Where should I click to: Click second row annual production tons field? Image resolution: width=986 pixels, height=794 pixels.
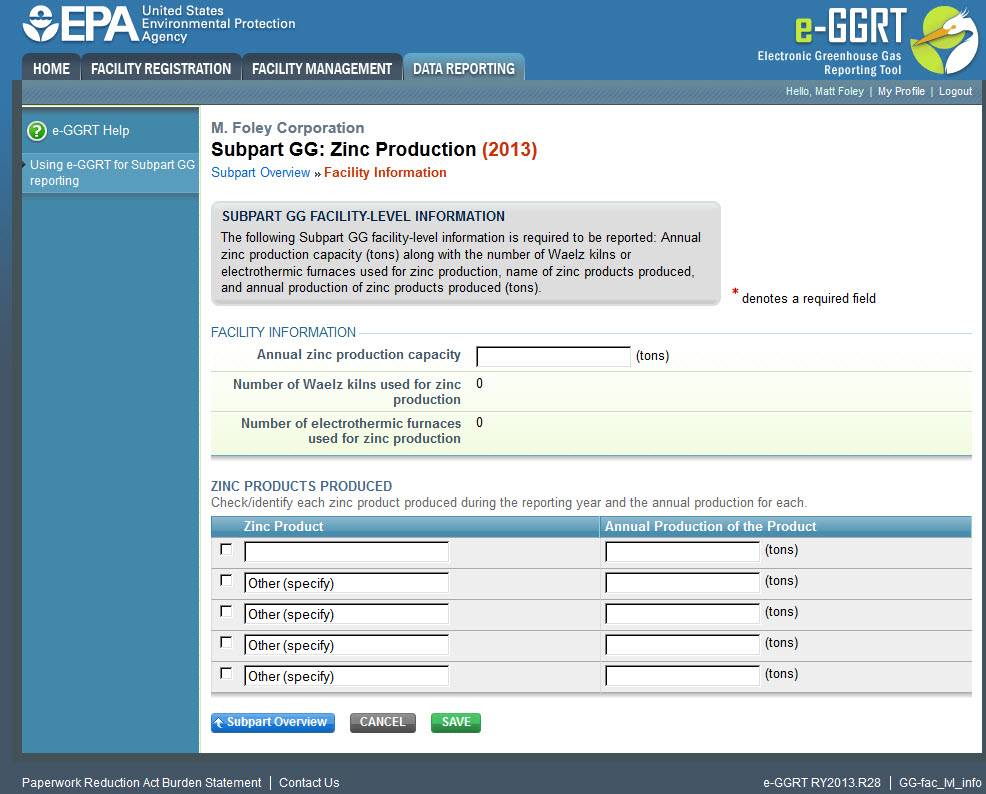[682, 583]
